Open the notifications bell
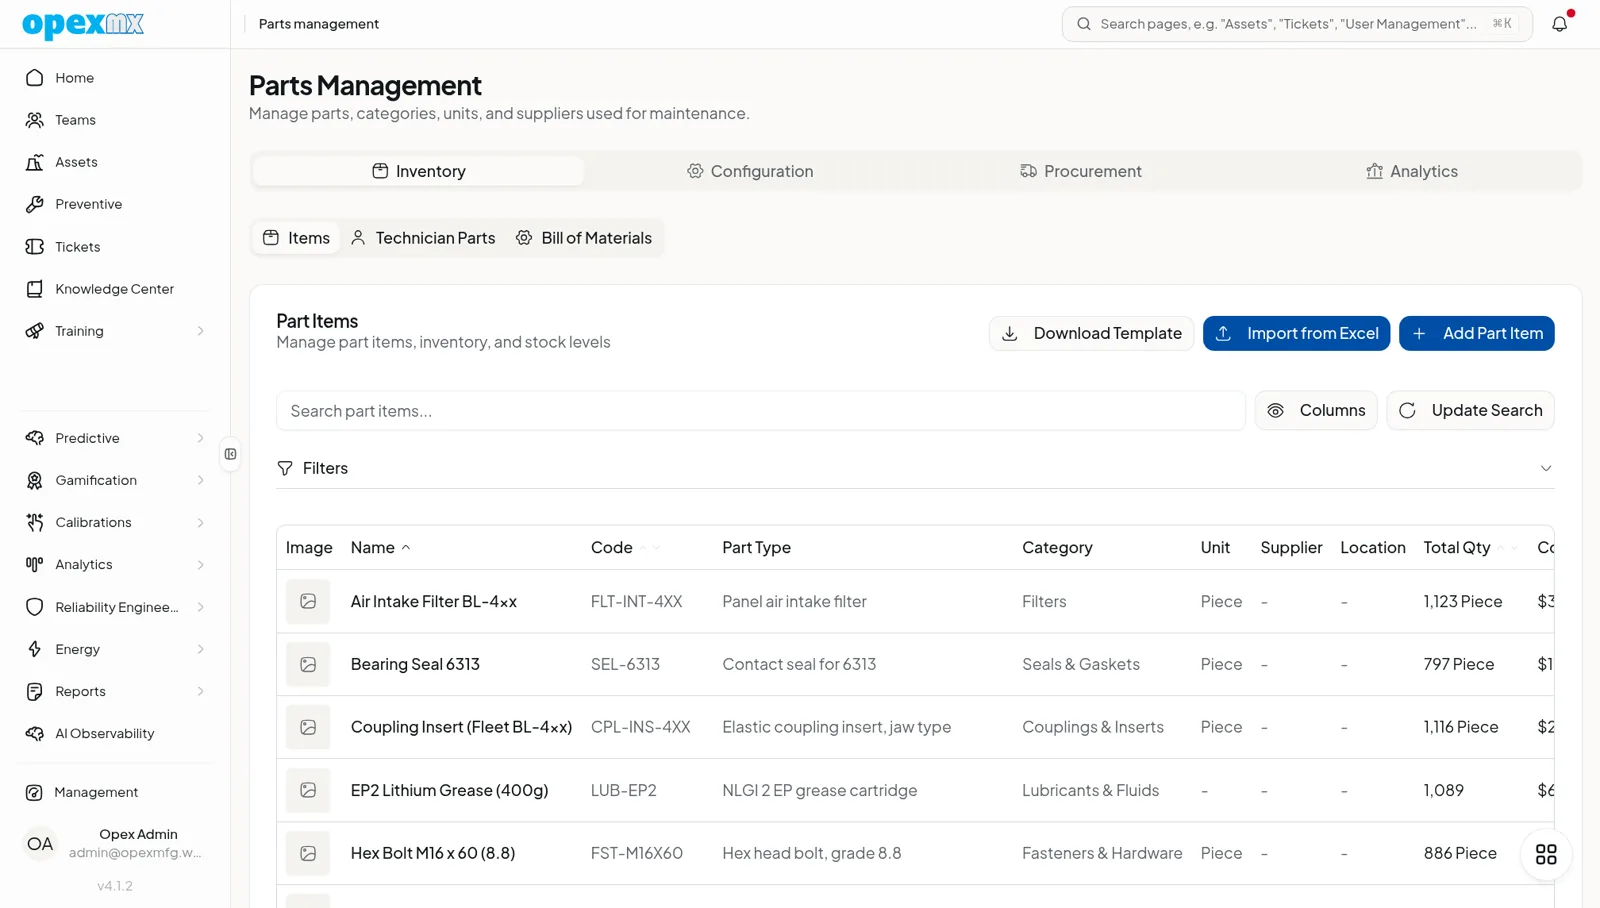This screenshot has height=908, width=1600. coord(1559,23)
